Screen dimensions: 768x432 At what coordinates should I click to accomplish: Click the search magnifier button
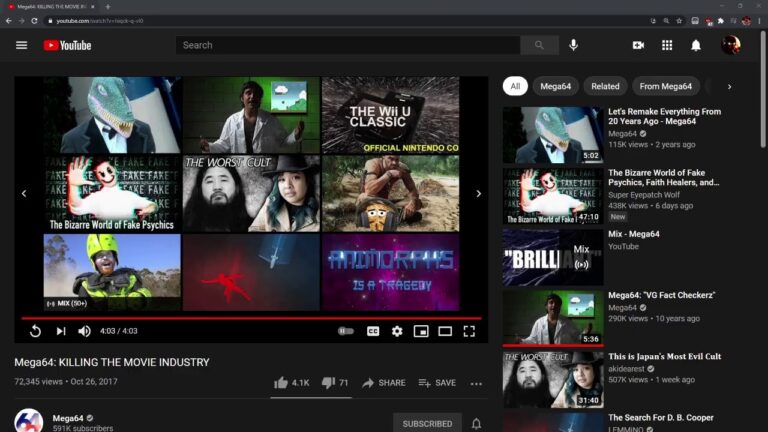tap(539, 45)
